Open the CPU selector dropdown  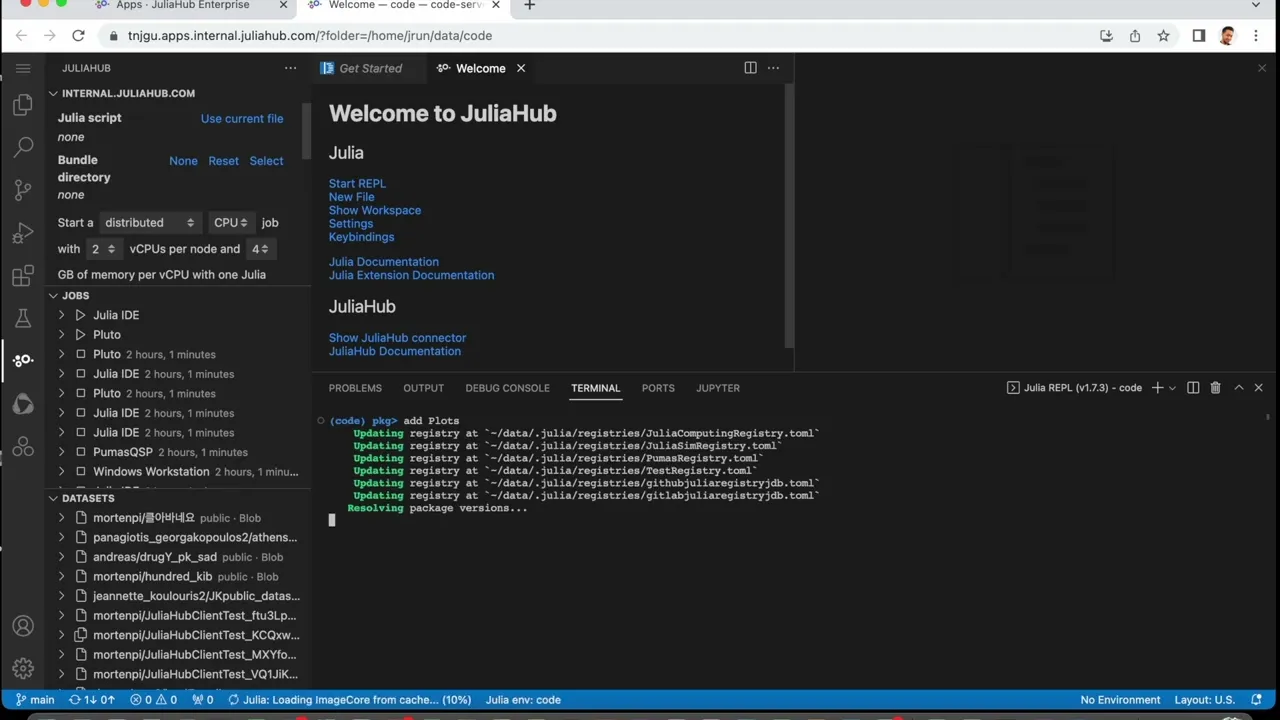coord(230,223)
